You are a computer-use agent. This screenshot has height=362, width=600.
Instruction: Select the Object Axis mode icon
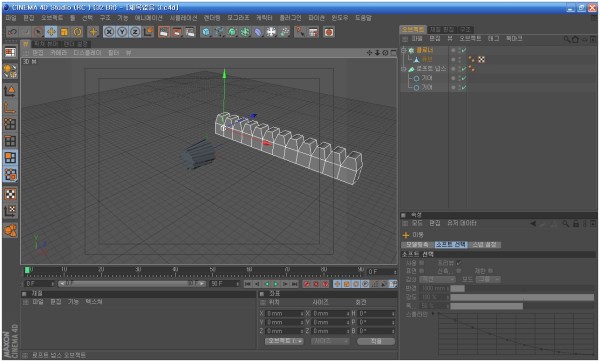click(x=10, y=107)
